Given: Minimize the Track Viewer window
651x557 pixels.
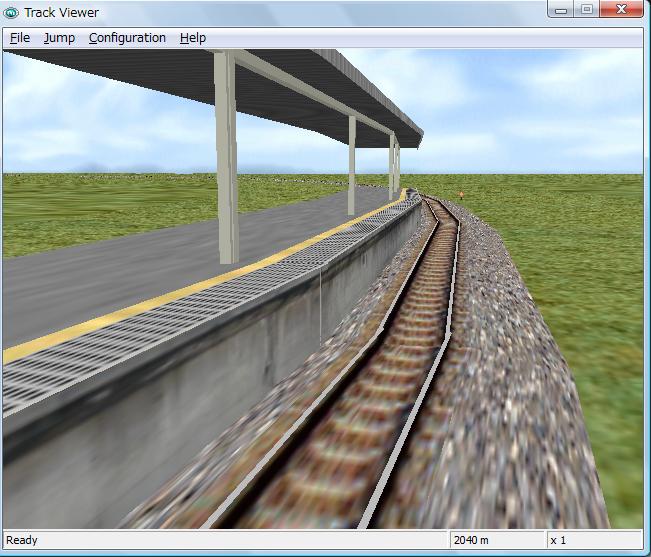Looking at the screenshot, I should (564, 10).
